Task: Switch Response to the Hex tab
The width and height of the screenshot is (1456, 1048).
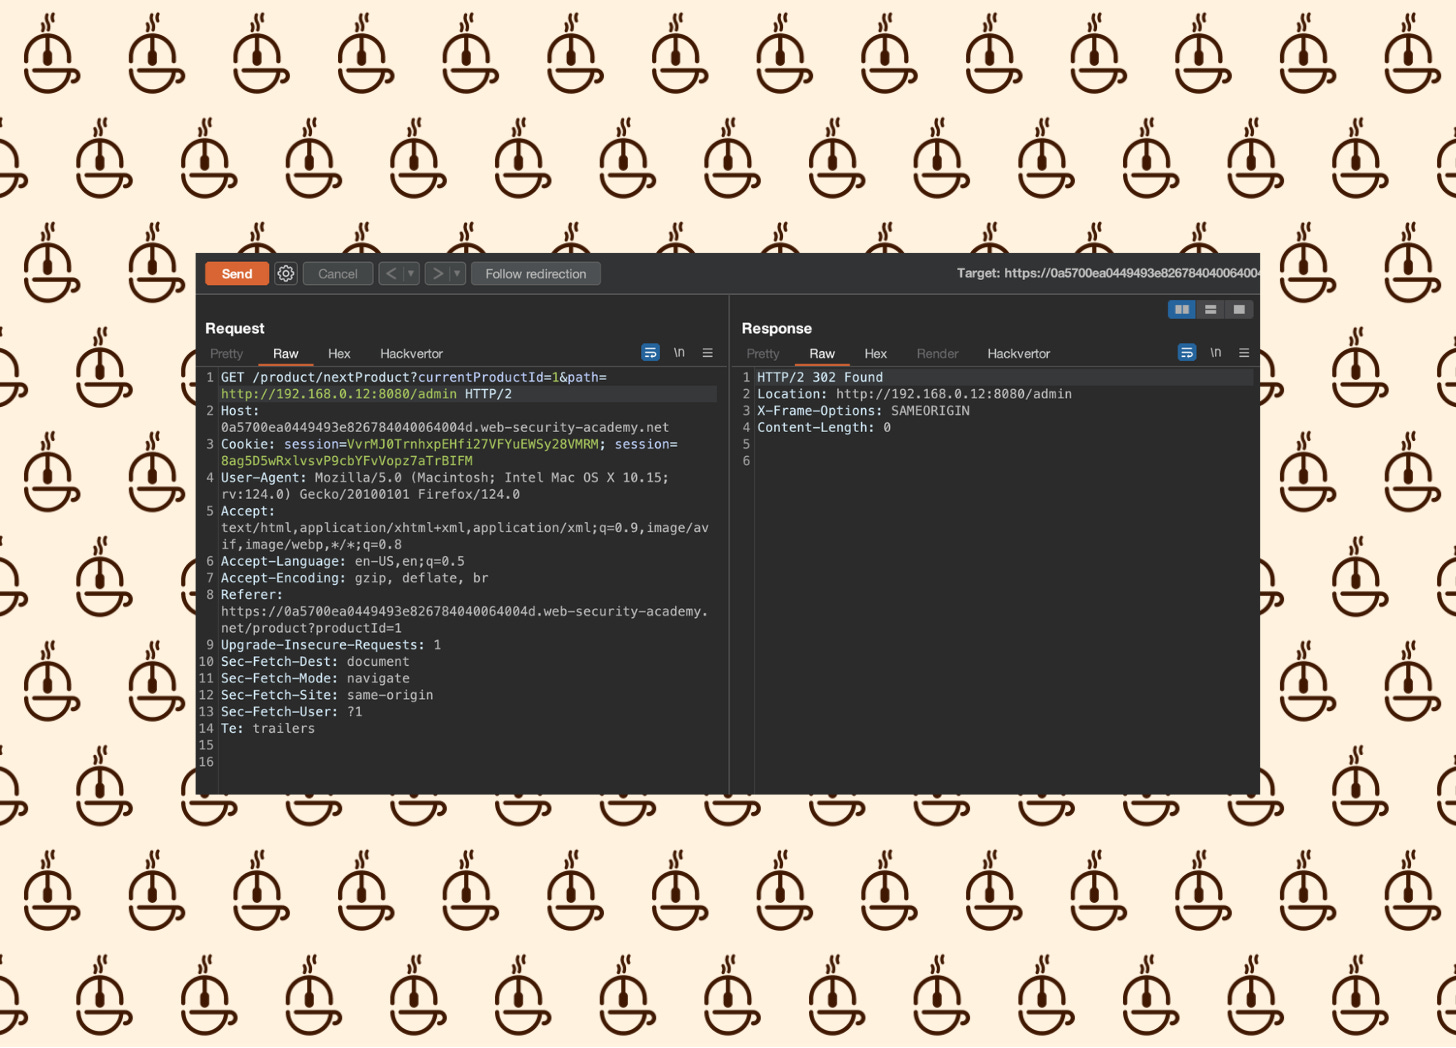Action: tap(876, 354)
